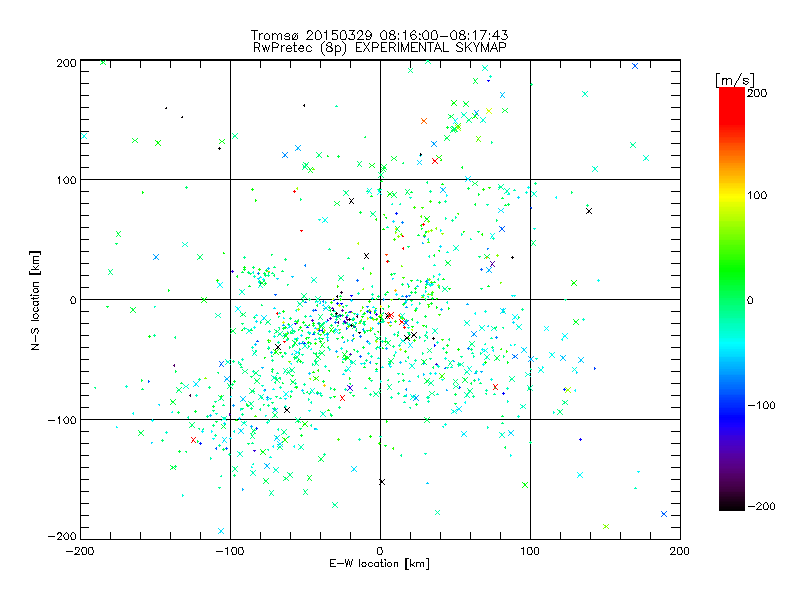Click the 'N-S location [km]' axis label
The width and height of the screenshot is (800, 600).
point(35,300)
